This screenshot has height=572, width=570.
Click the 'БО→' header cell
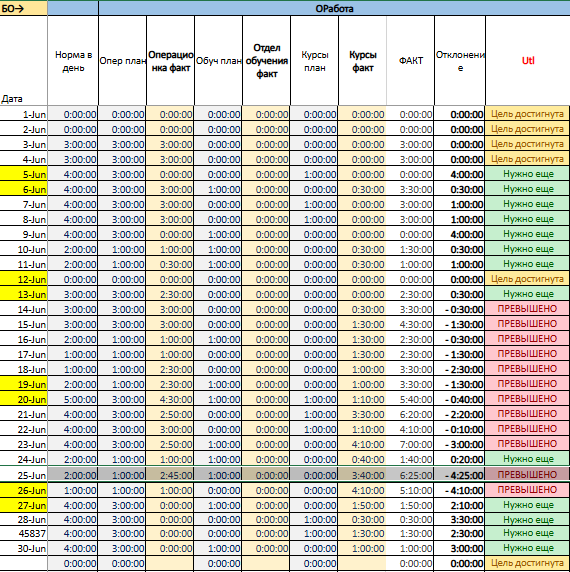(24, 8)
